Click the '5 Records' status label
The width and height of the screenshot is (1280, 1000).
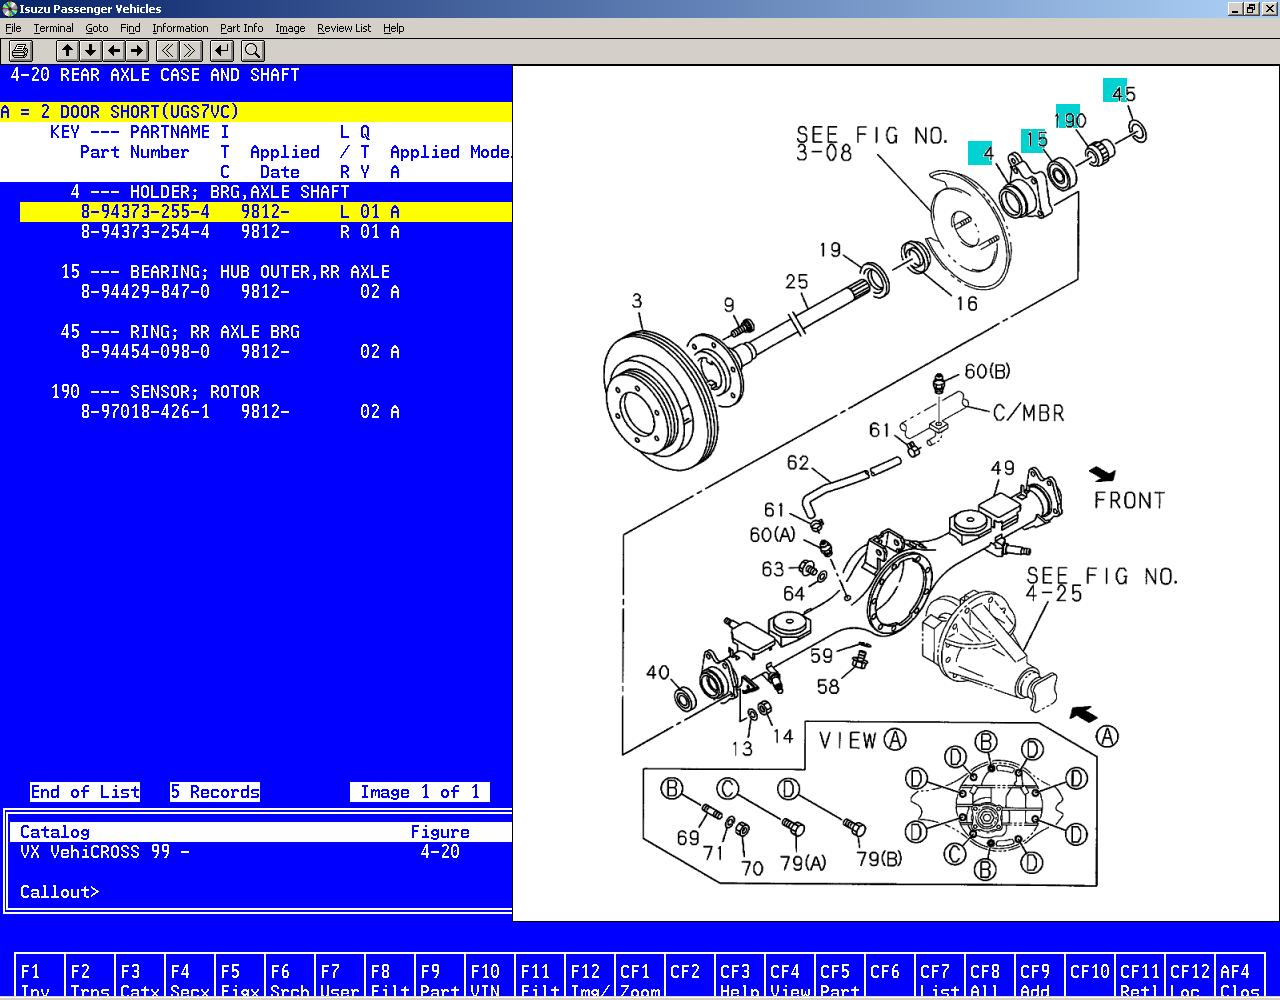215,792
